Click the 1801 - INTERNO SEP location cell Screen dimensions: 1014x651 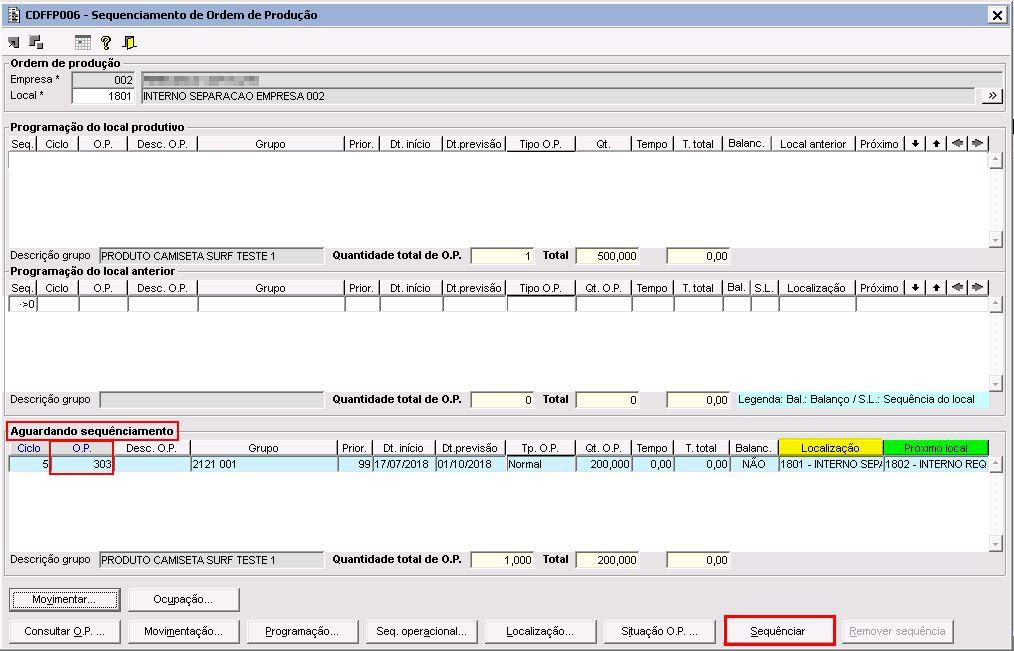click(x=831, y=464)
